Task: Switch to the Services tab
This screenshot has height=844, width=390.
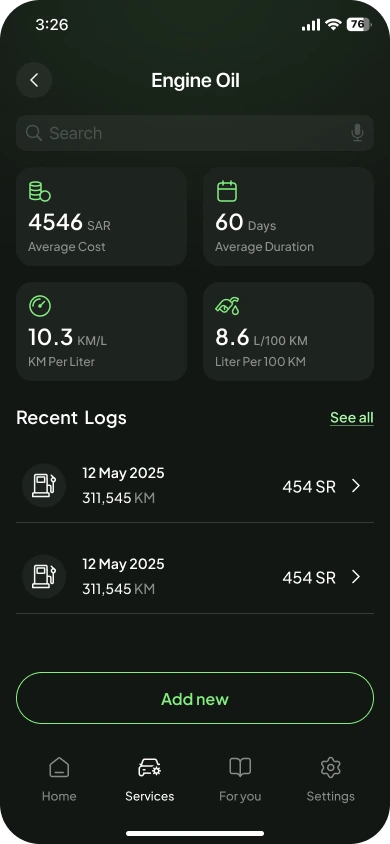Action: coord(150,779)
